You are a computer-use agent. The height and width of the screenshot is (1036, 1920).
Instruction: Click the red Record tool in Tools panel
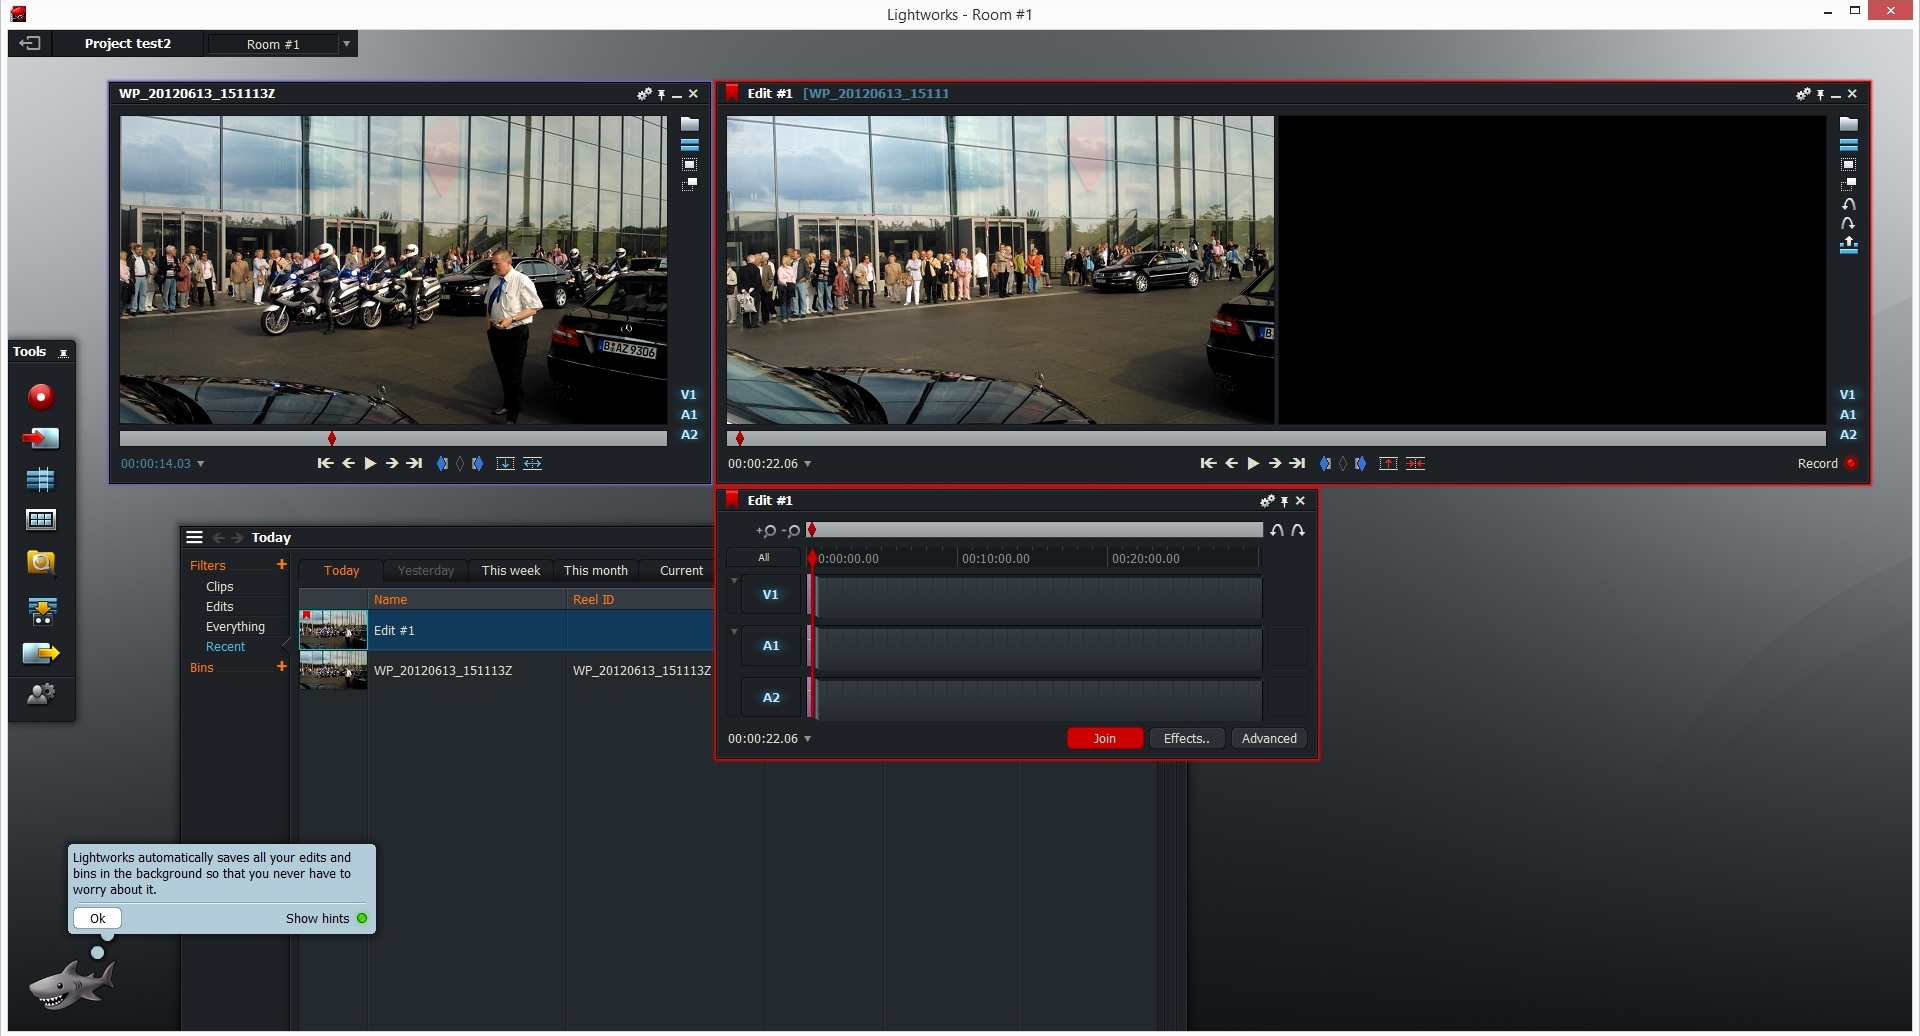coord(41,397)
